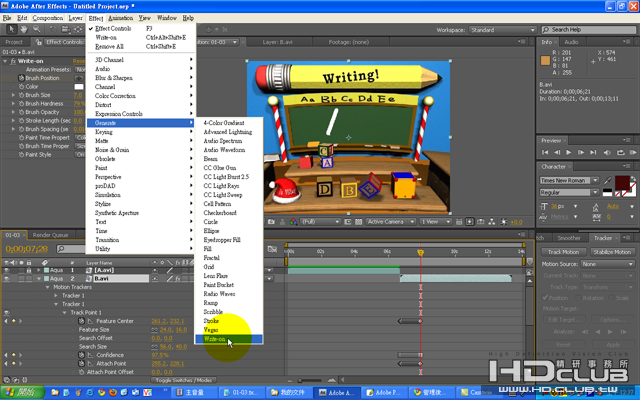Click the Stabilize Motion button
This screenshot has height=400, width=640.
click(612, 252)
